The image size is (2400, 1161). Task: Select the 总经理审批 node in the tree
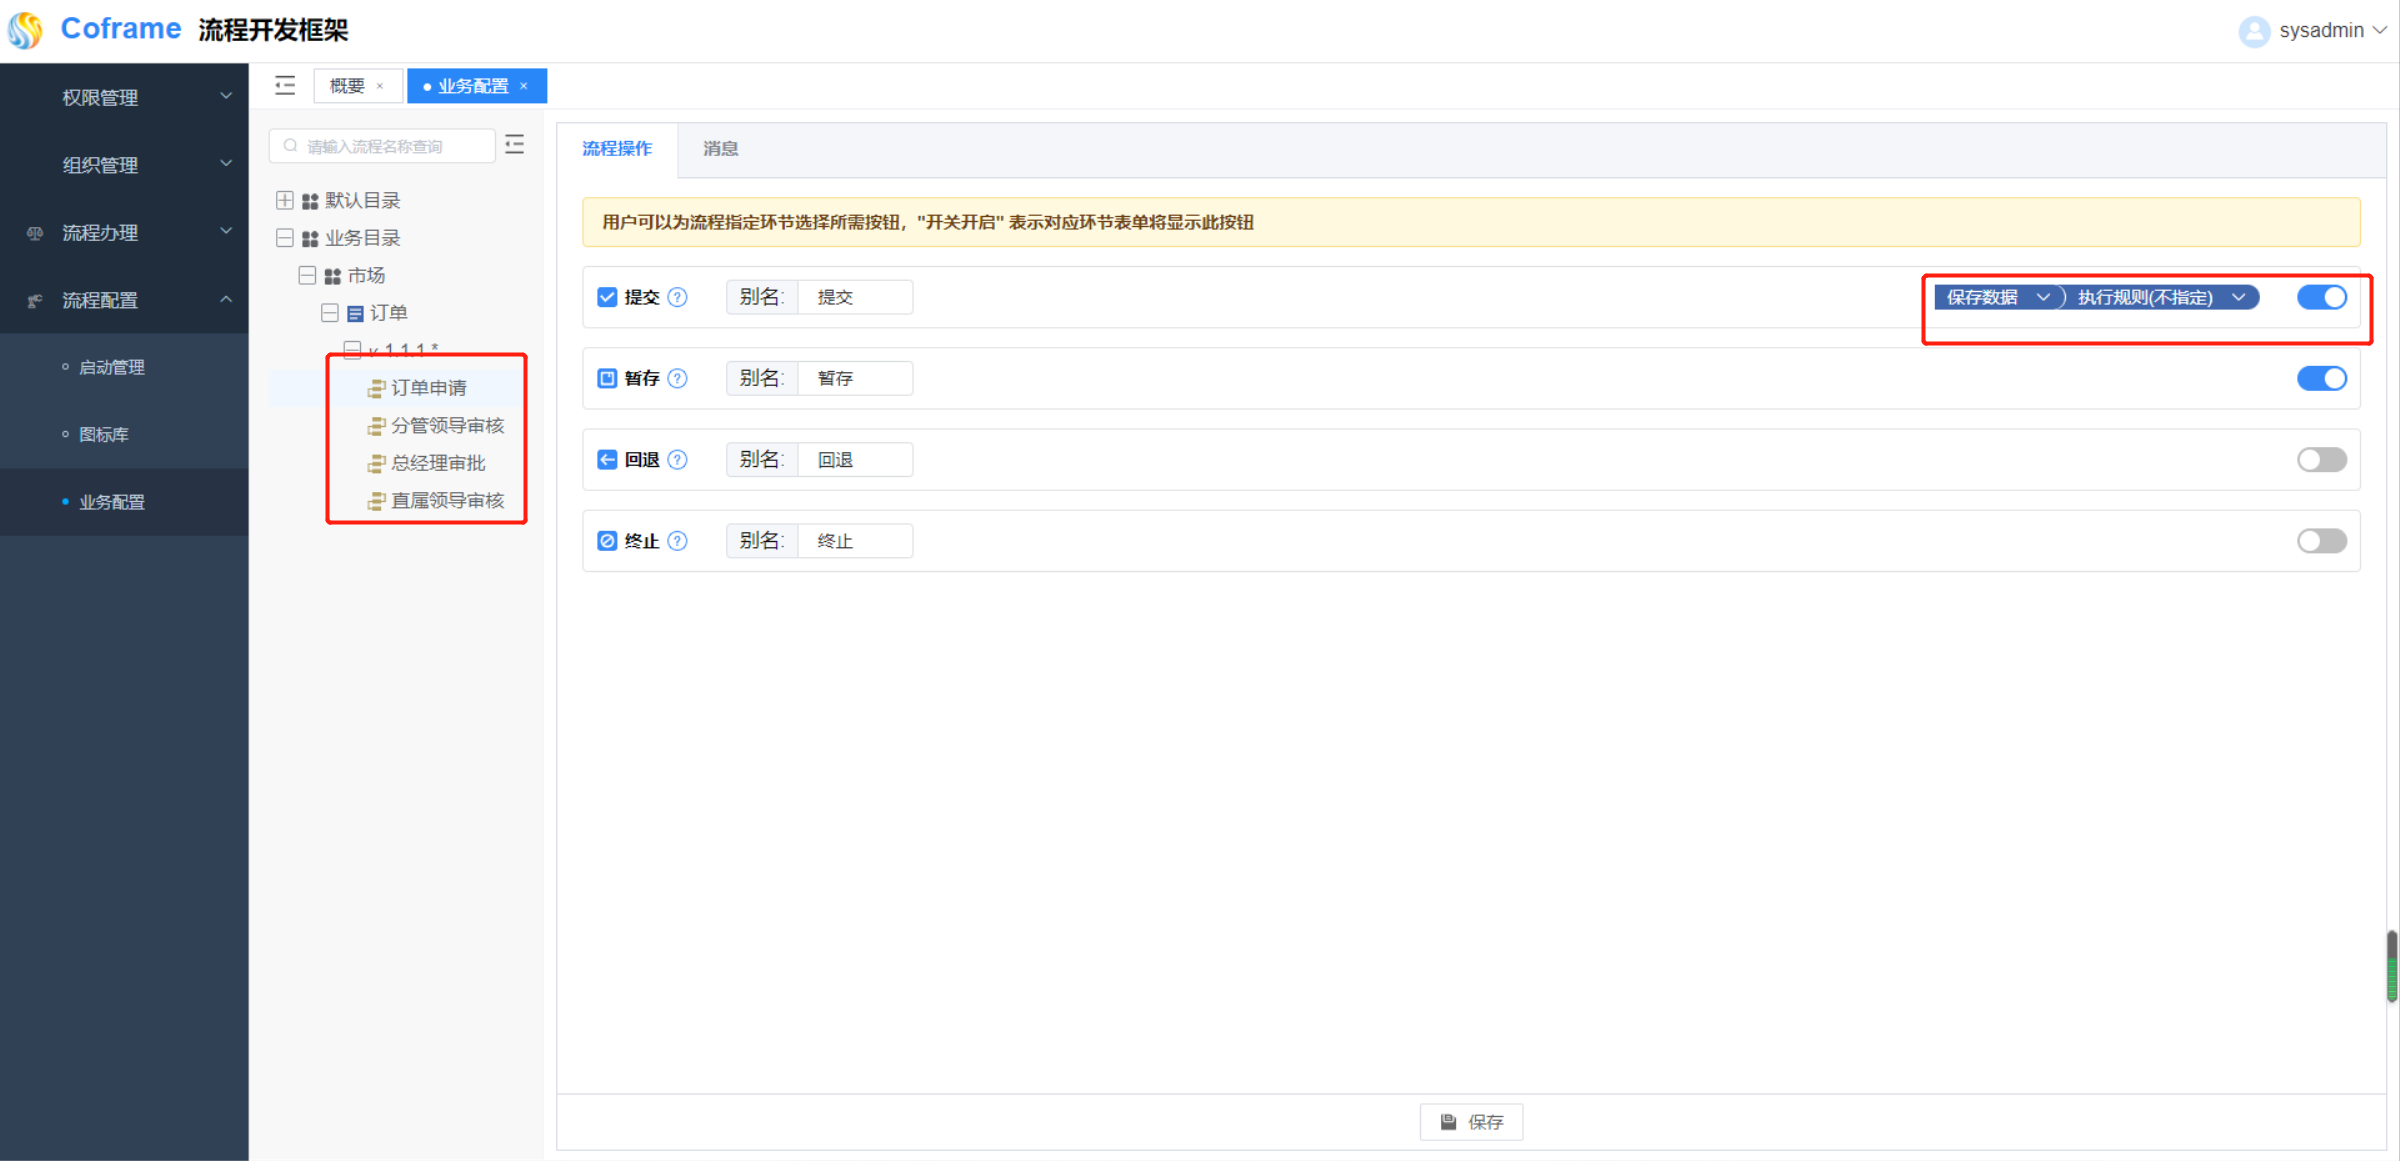coord(438,463)
